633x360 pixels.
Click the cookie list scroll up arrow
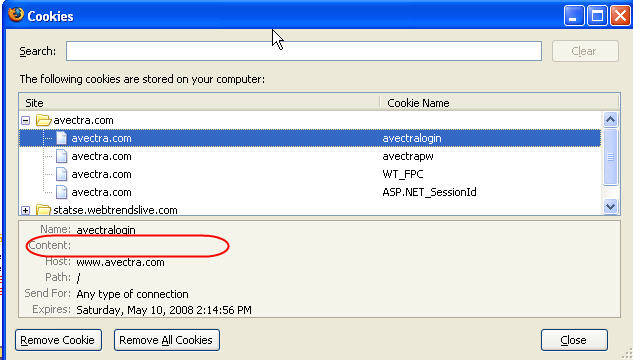610,120
